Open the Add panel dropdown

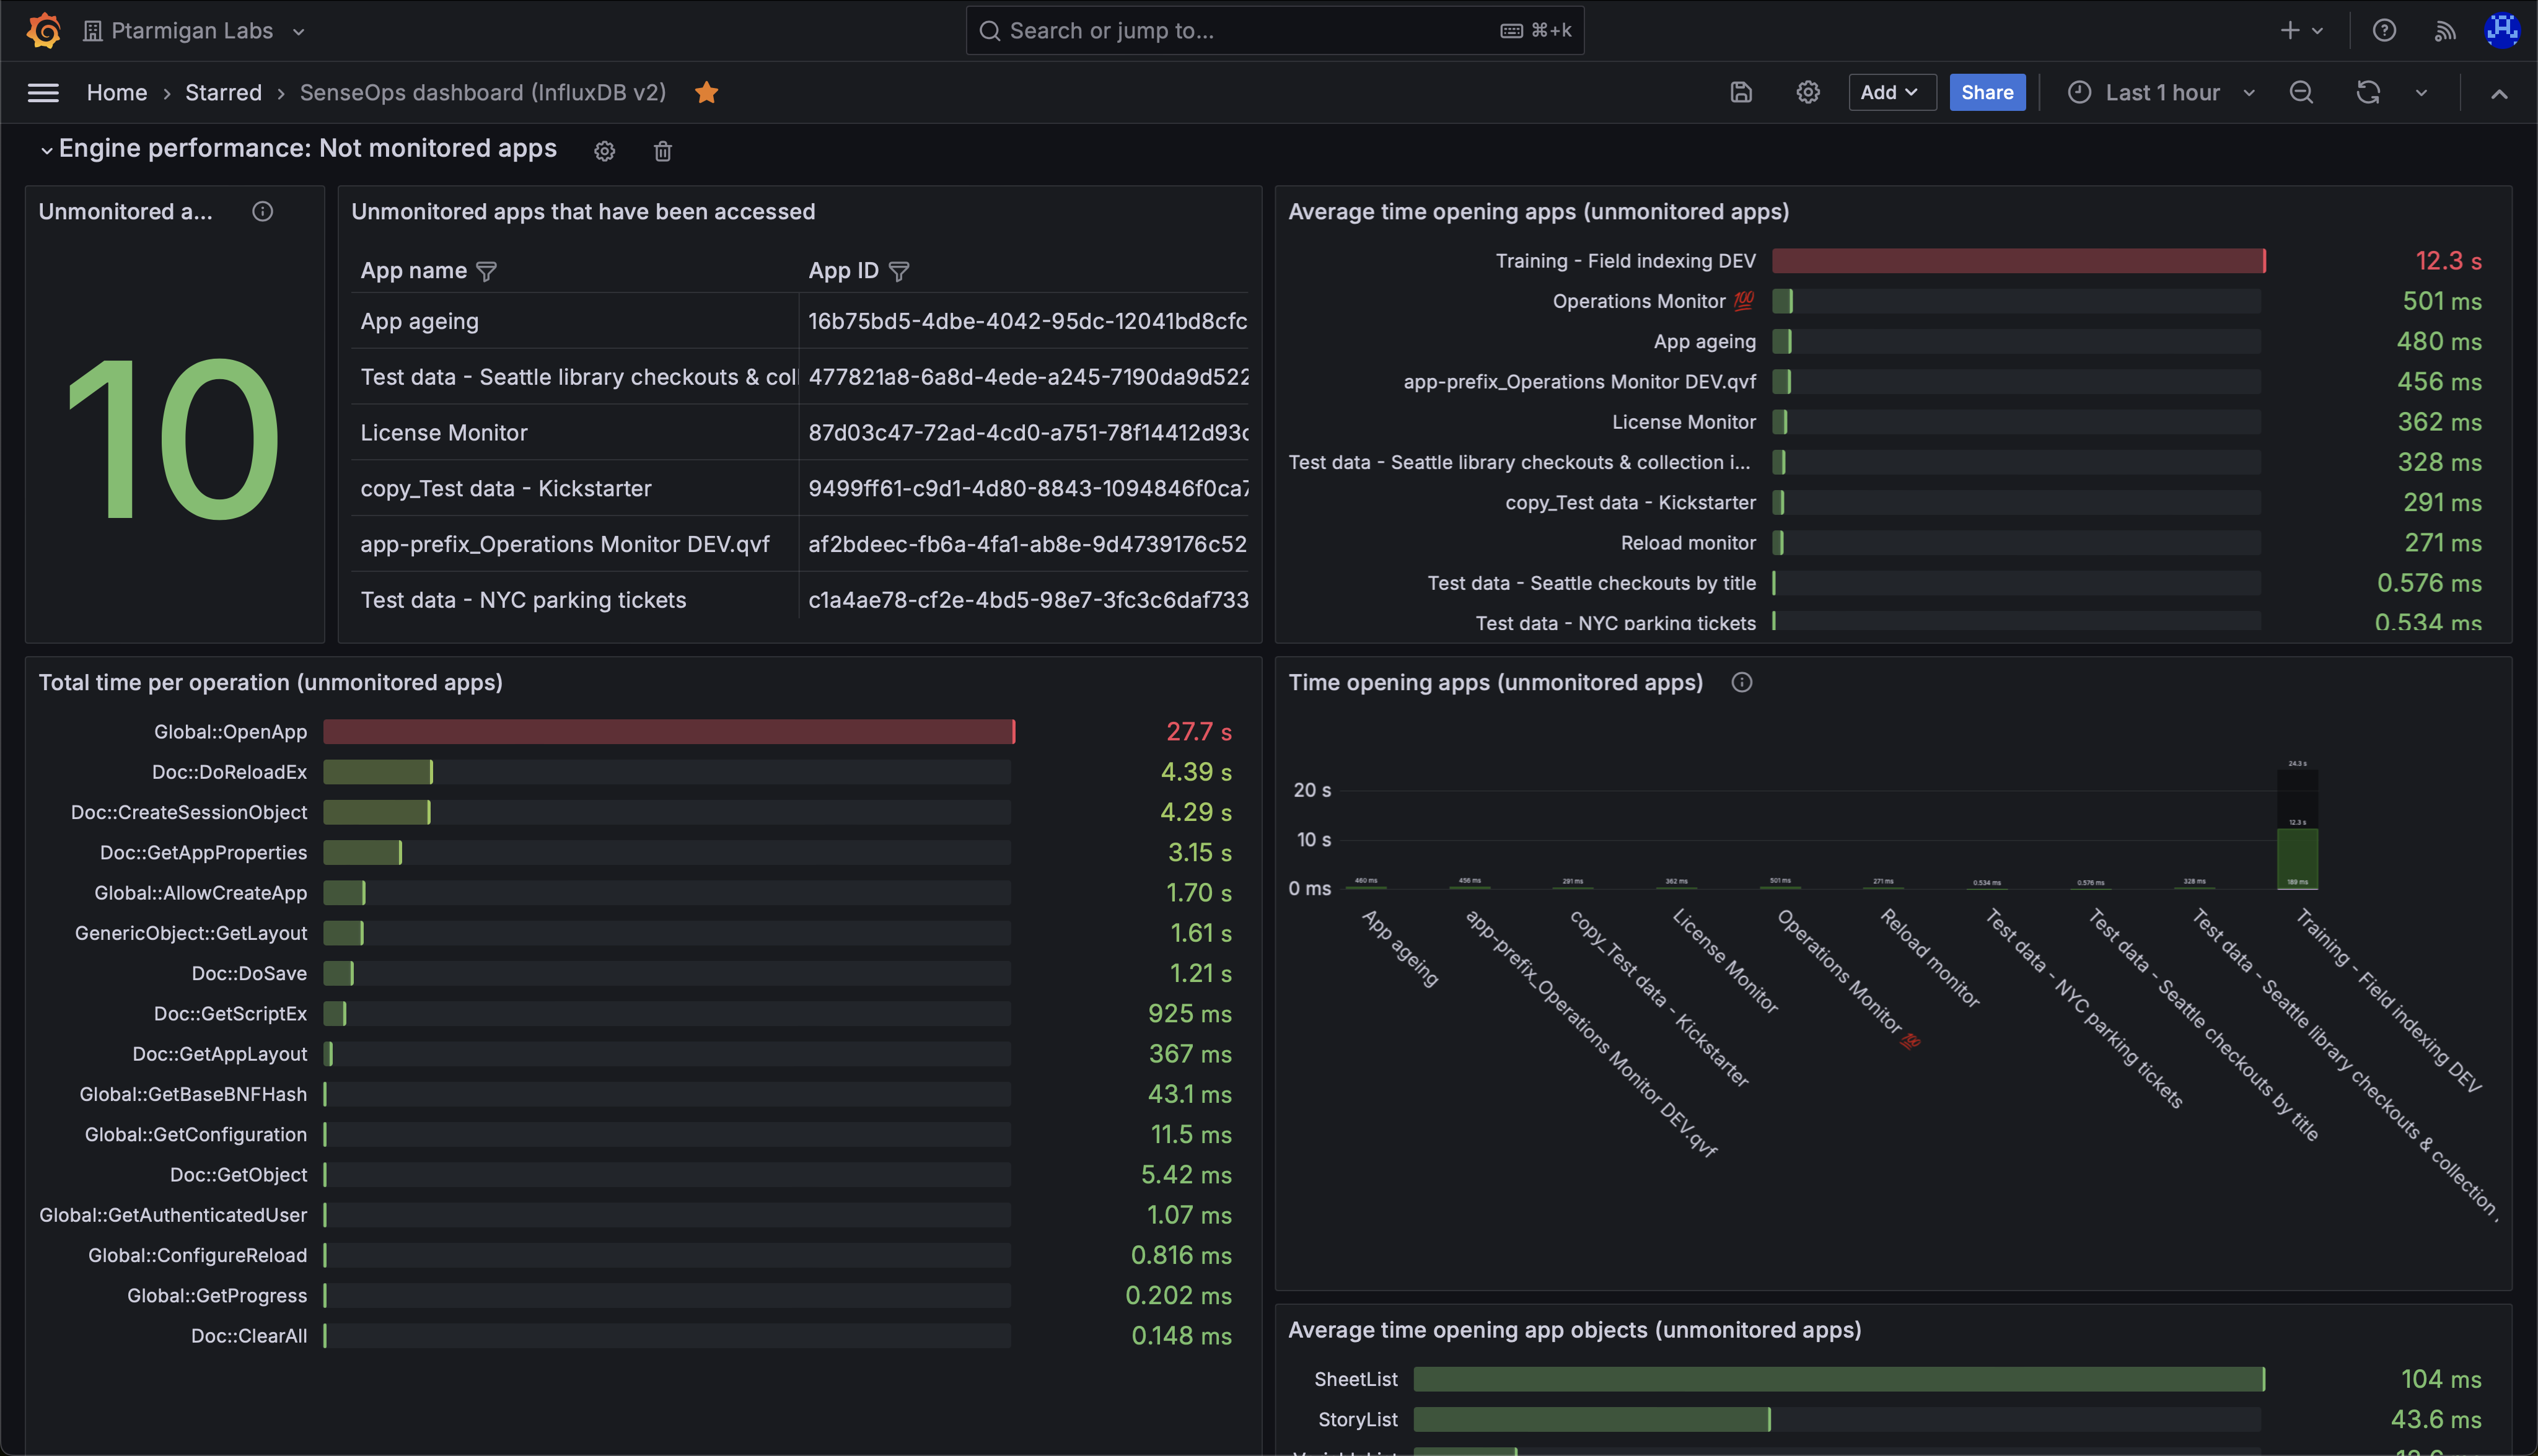point(1890,92)
